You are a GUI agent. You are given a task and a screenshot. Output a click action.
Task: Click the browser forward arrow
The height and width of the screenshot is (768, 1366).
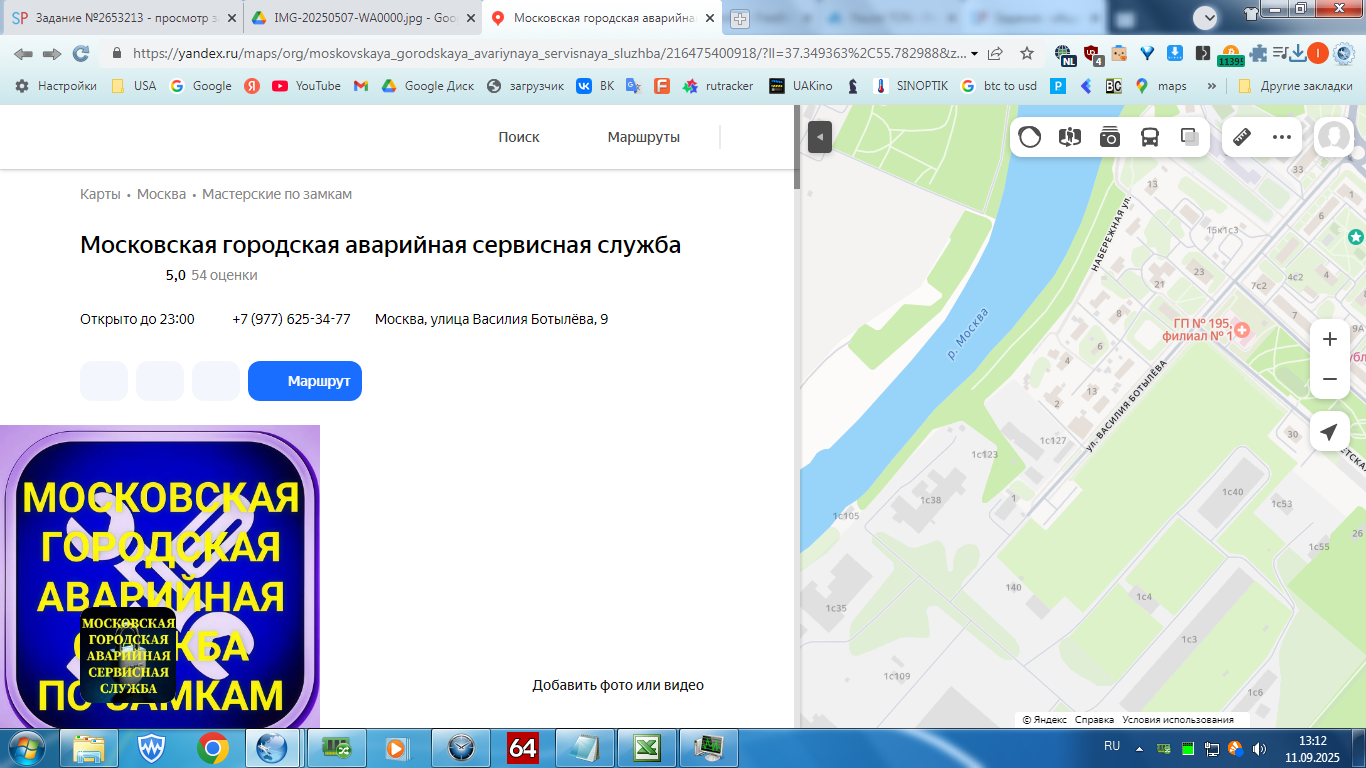tap(52, 54)
